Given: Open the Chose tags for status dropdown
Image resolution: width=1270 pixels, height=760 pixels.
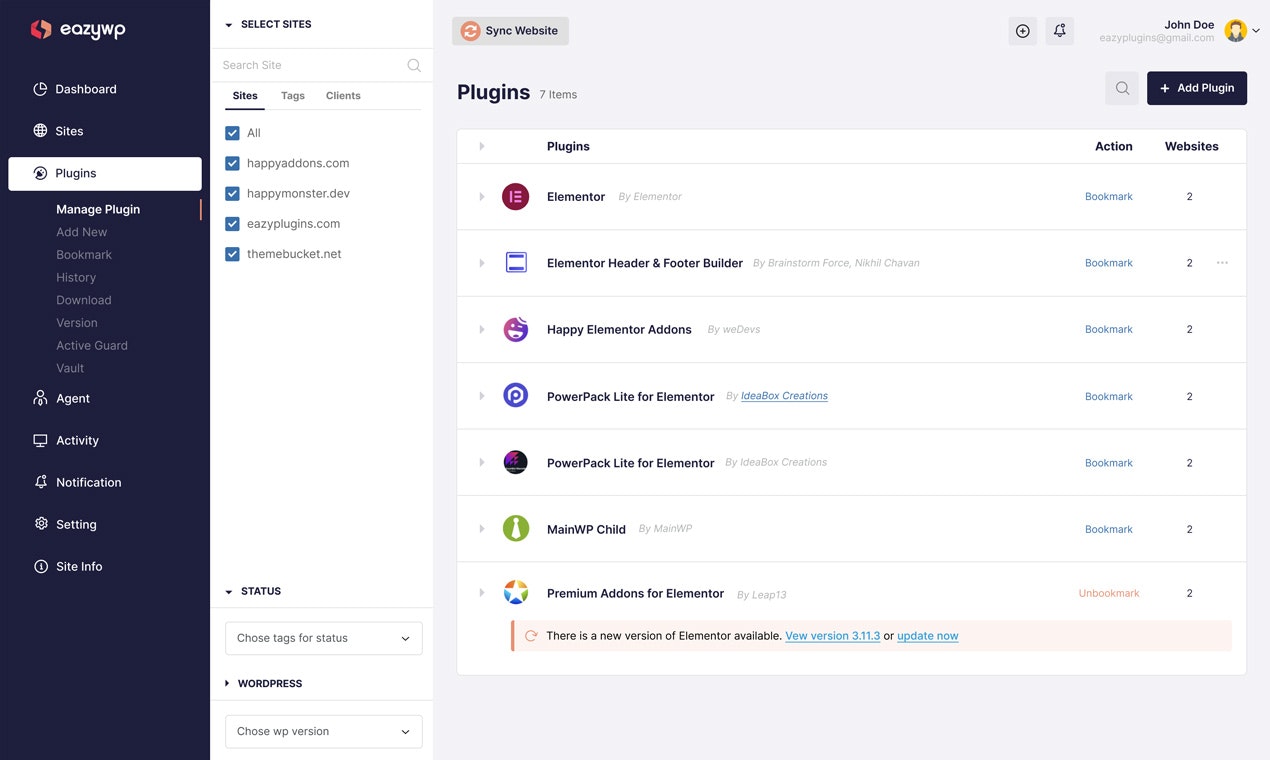Looking at the screenshot, I should pos(324,638).
